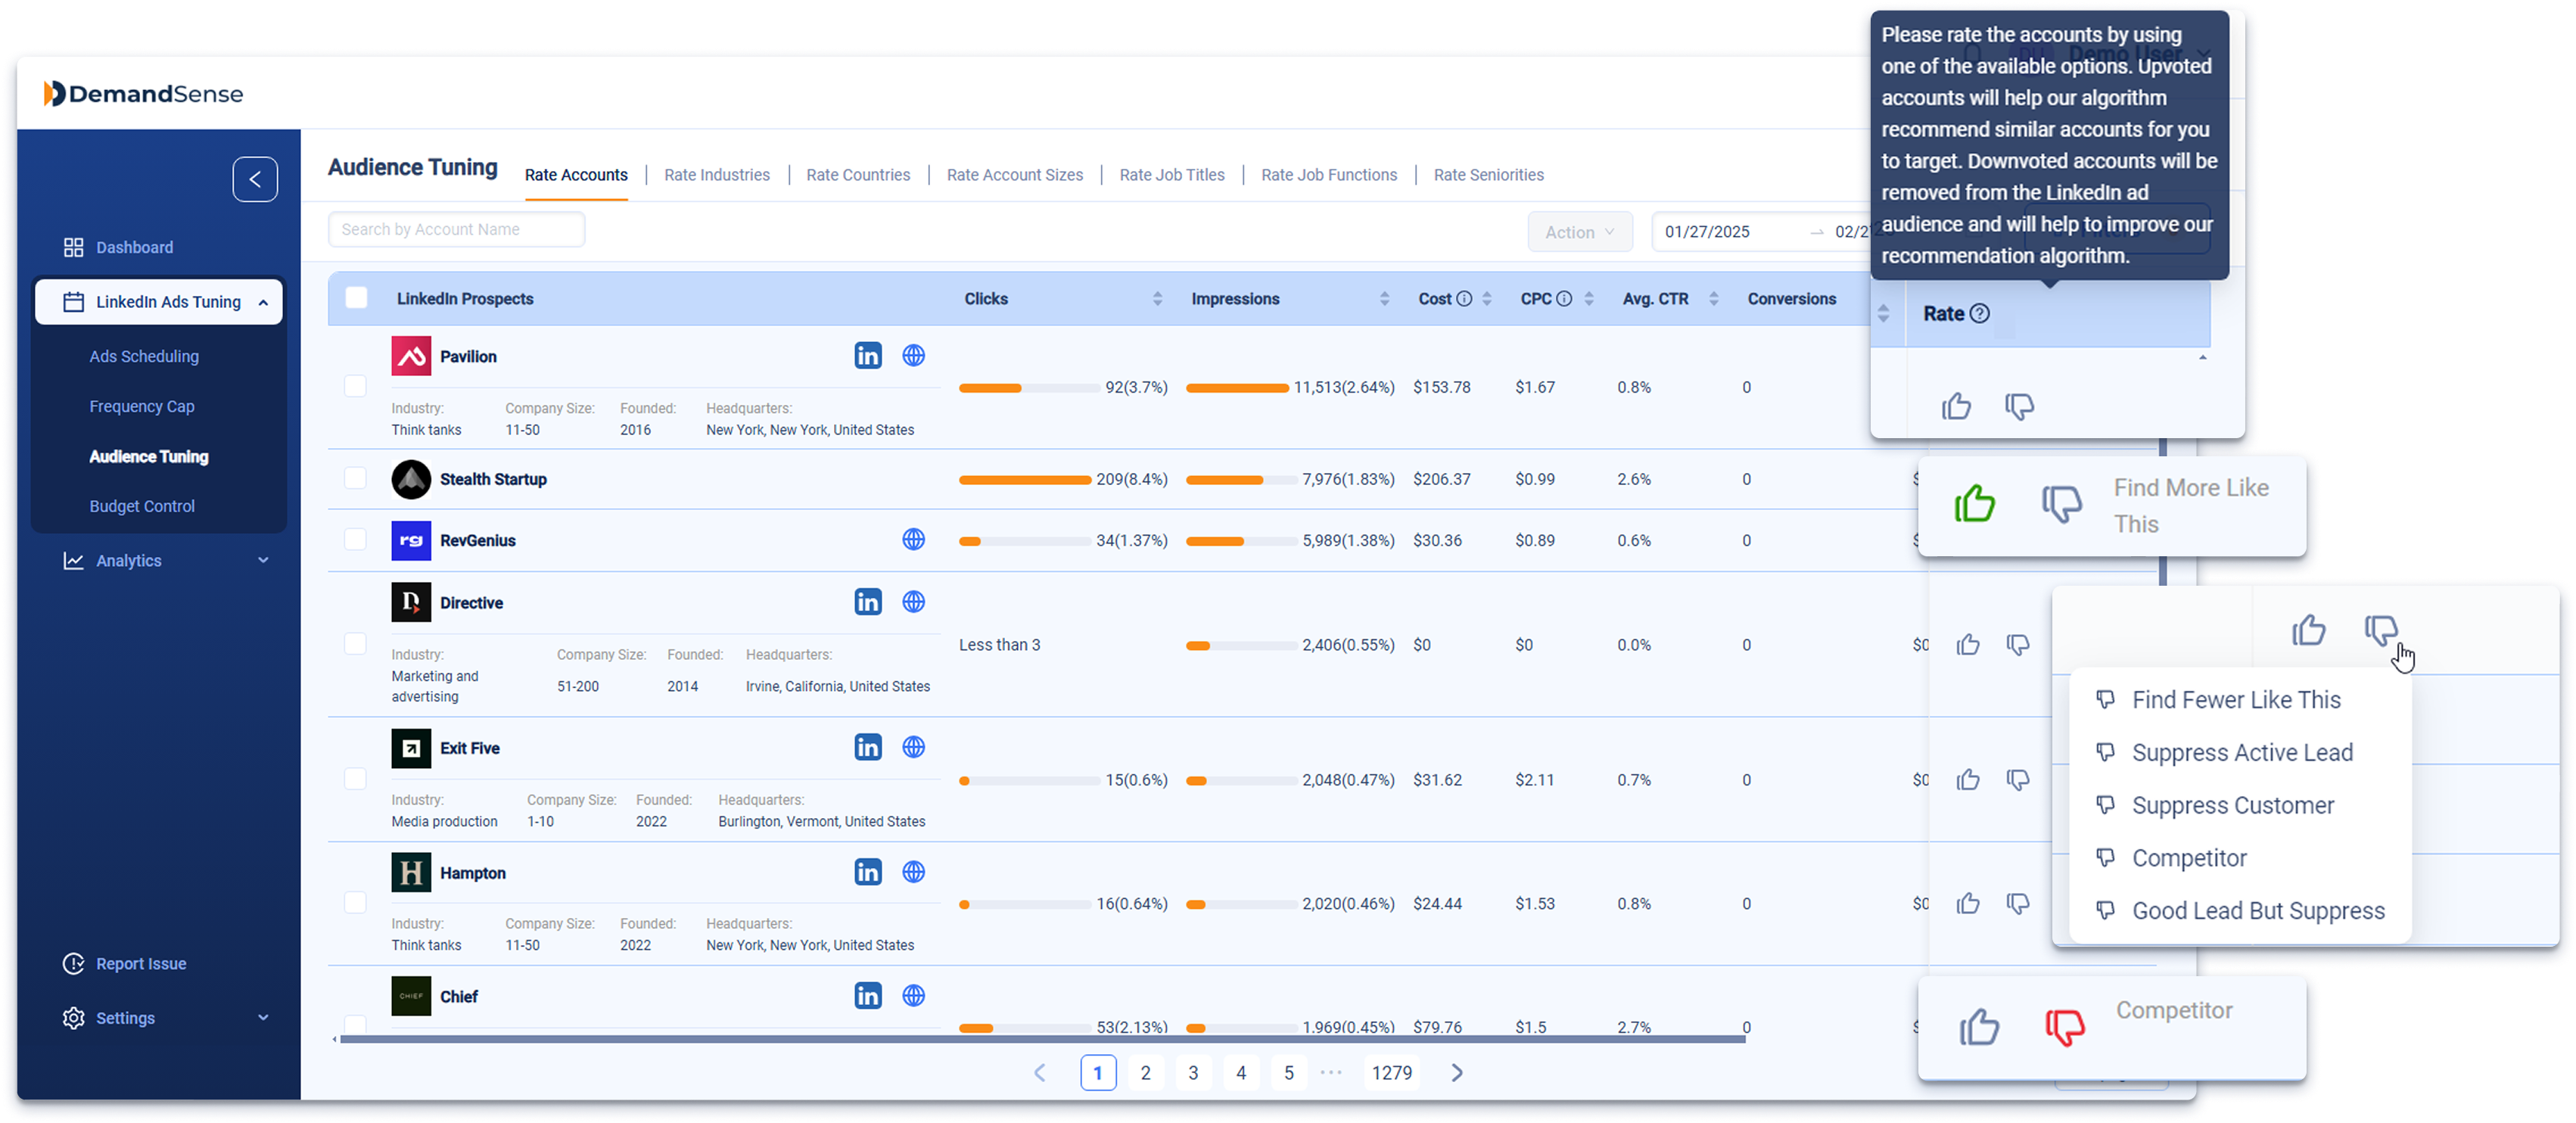Switch to the Rate Industries tab
The height and width of the screenshot is (1123, 2576).
pos(717,174)
